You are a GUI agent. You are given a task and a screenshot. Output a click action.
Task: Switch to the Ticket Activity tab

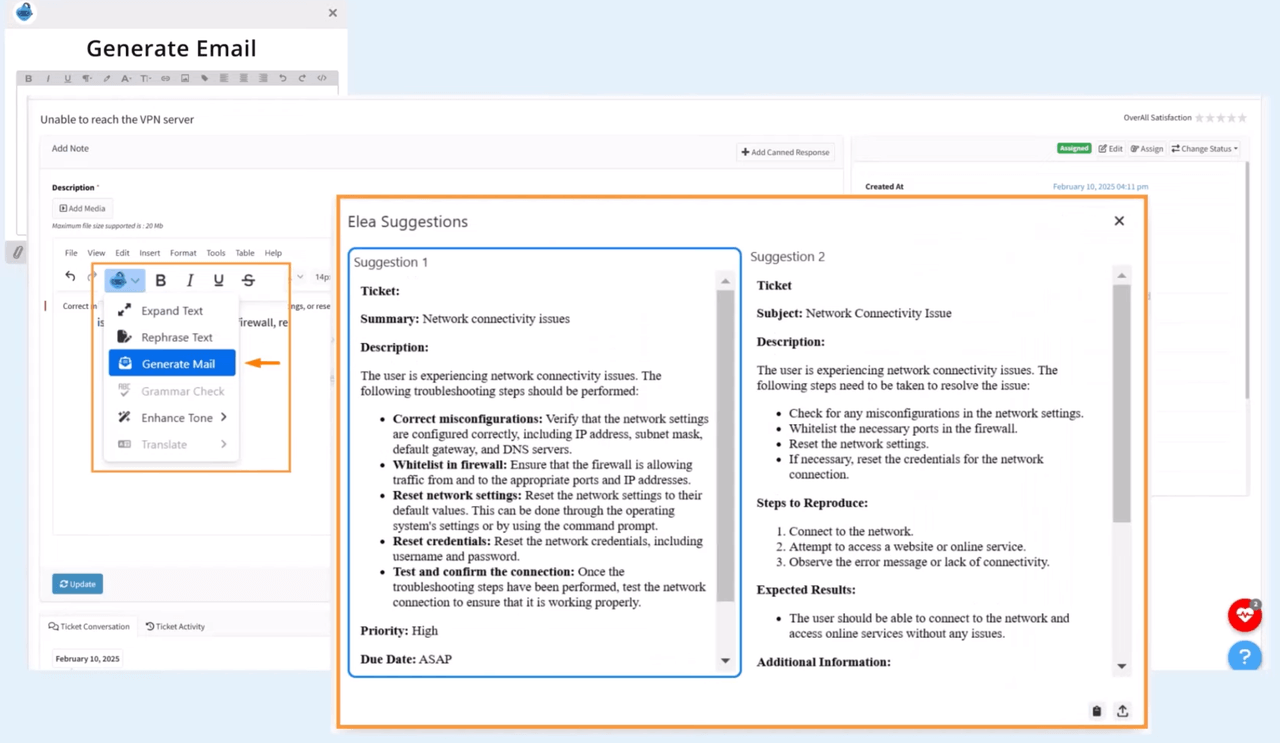(x=175, y=626)
